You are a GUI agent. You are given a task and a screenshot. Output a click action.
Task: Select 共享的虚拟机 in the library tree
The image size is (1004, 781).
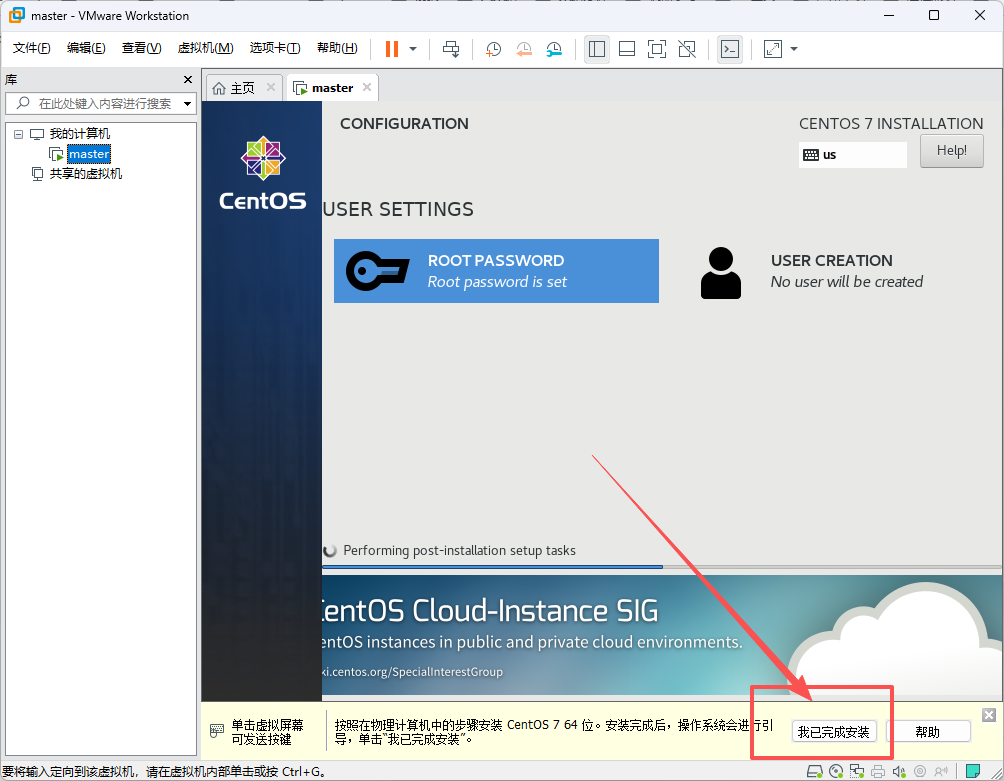click(x=86, y=174)
